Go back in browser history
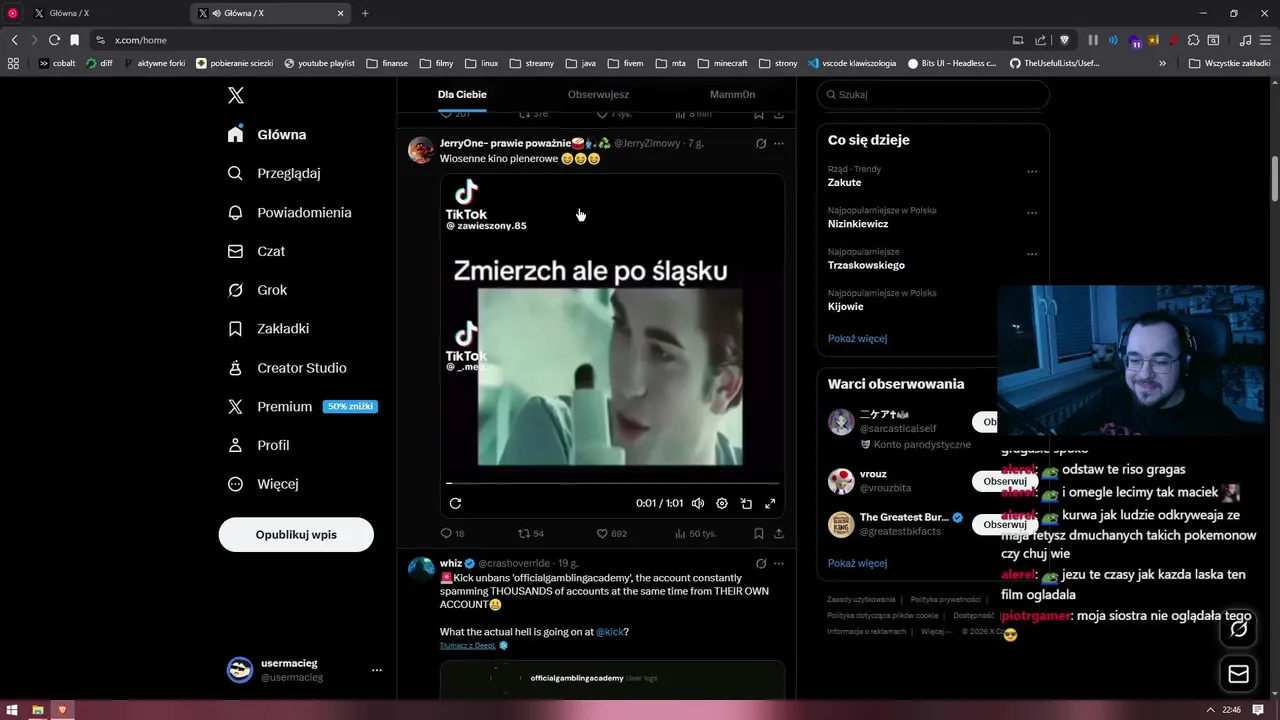1280x720 pixels. click(x=14, y=40)
